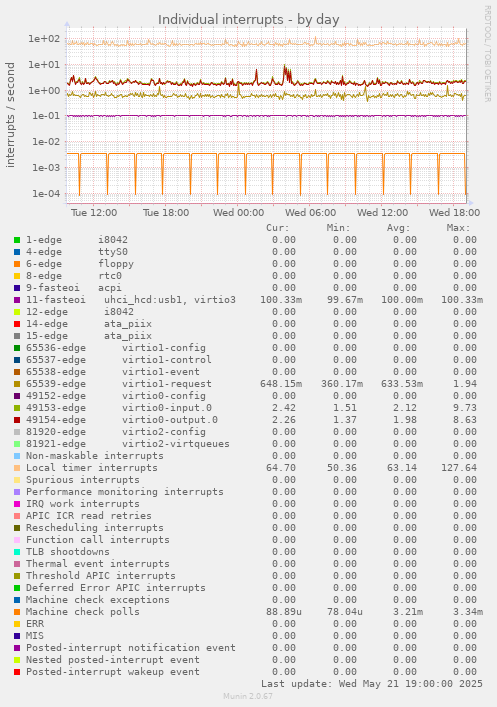This screenshot has height=707, width=497.
Task: Click the 1e+02 y-axis label
Action: 44,39
